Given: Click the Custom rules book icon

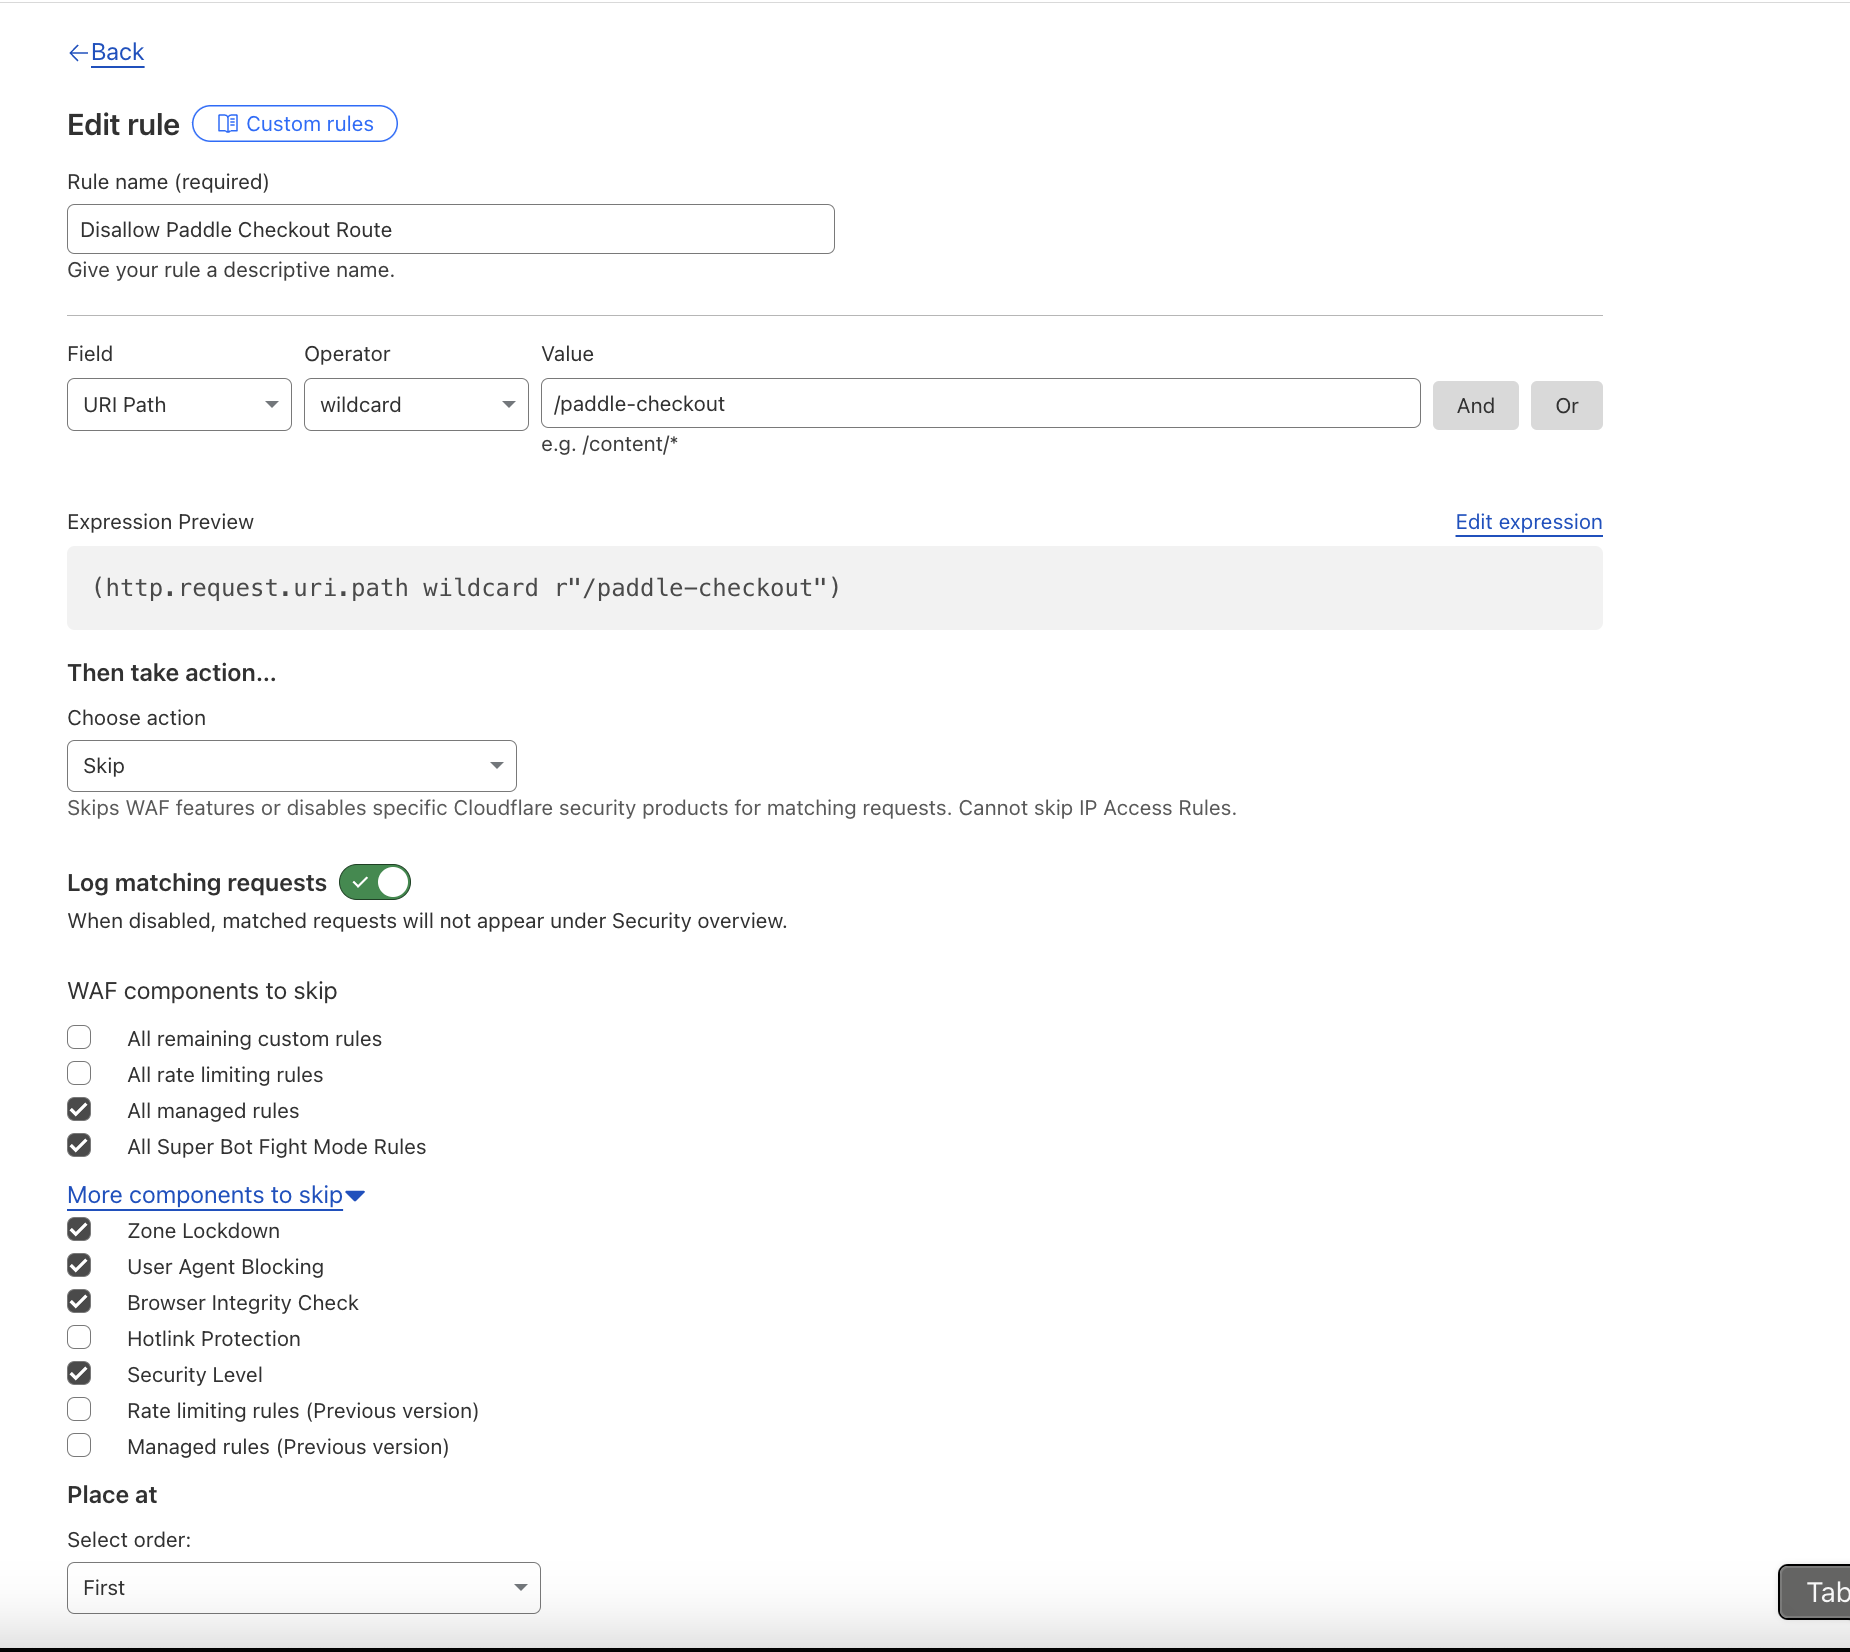Looking at the screenshot, I should click(228, 124).
